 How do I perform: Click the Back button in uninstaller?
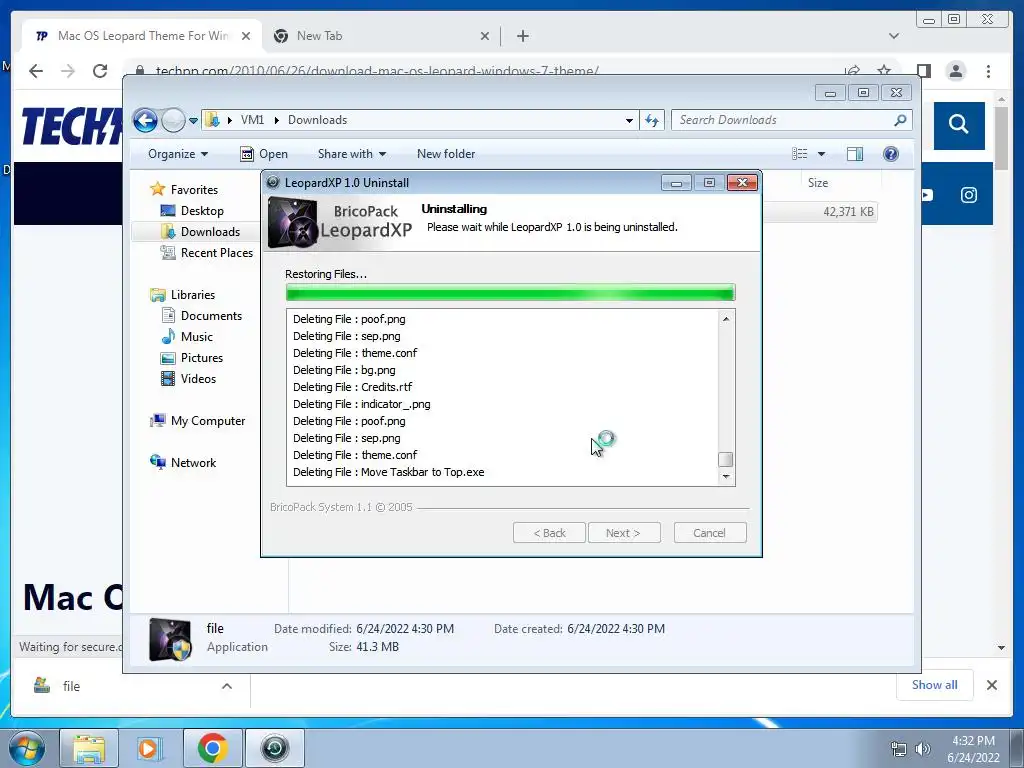pos(549,533)
